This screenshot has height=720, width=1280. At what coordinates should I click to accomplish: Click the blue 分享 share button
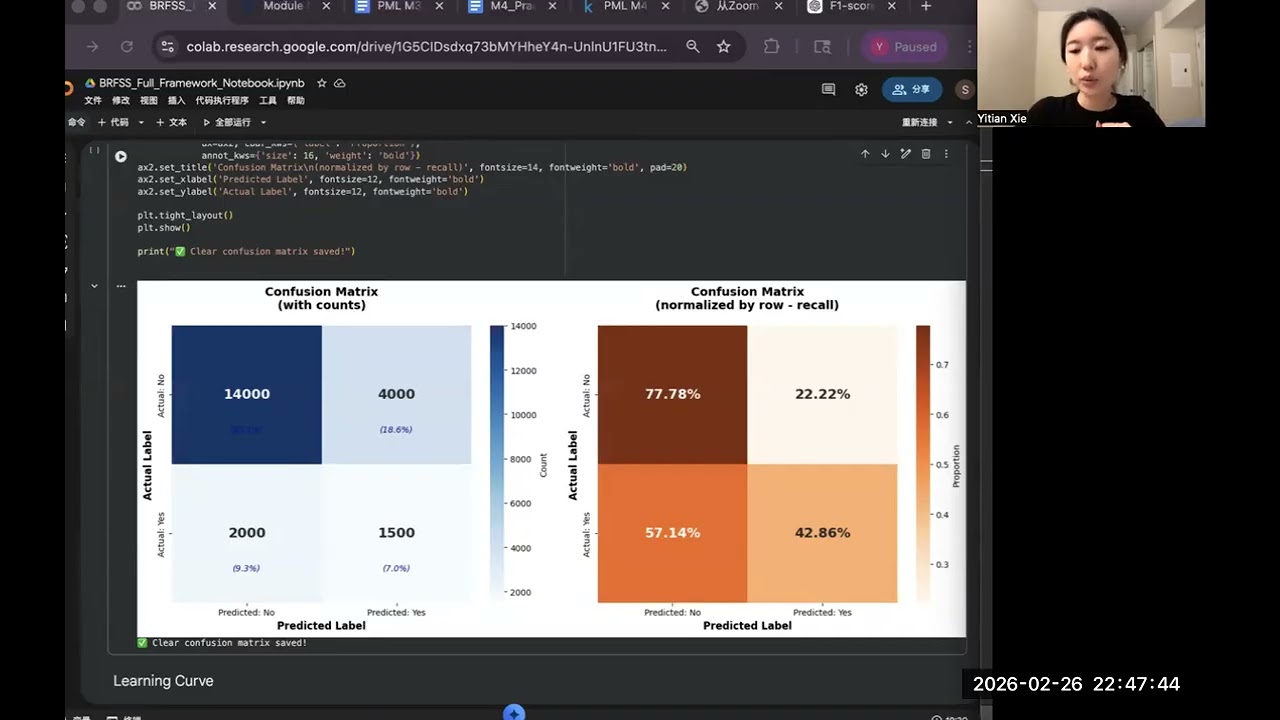tap(911, 89)
